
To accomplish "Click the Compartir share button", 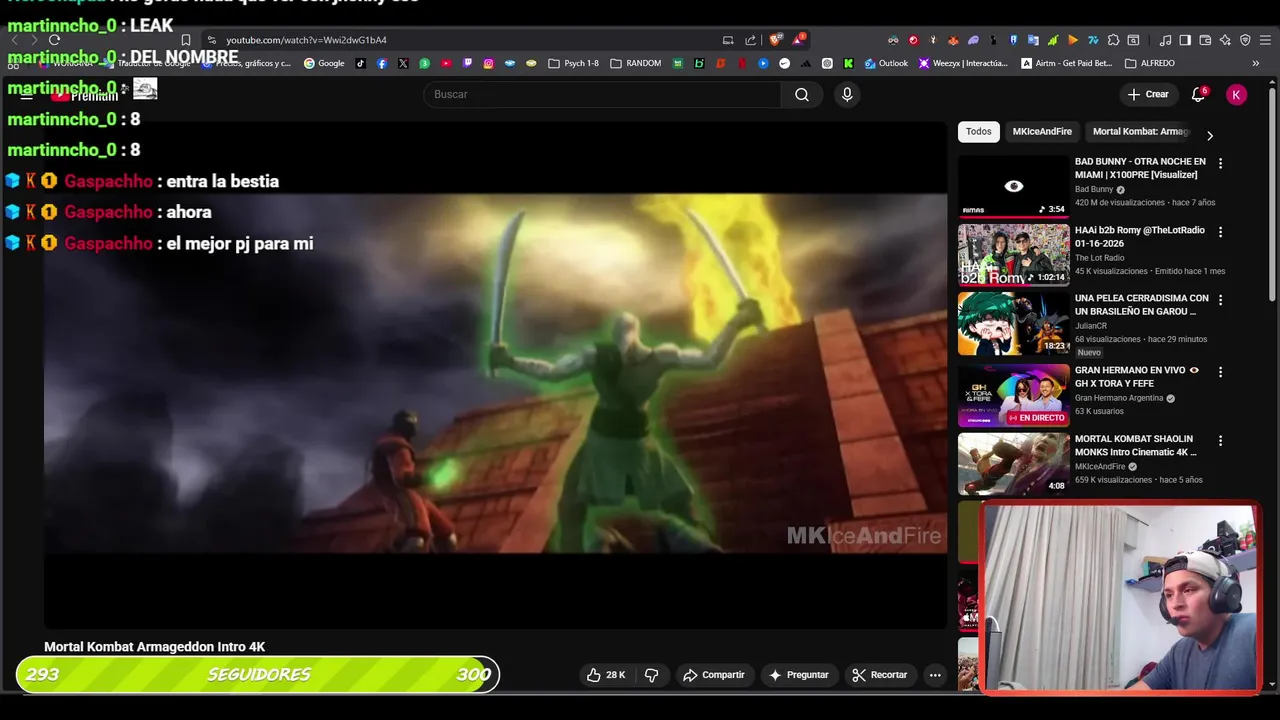I will 714,675.
